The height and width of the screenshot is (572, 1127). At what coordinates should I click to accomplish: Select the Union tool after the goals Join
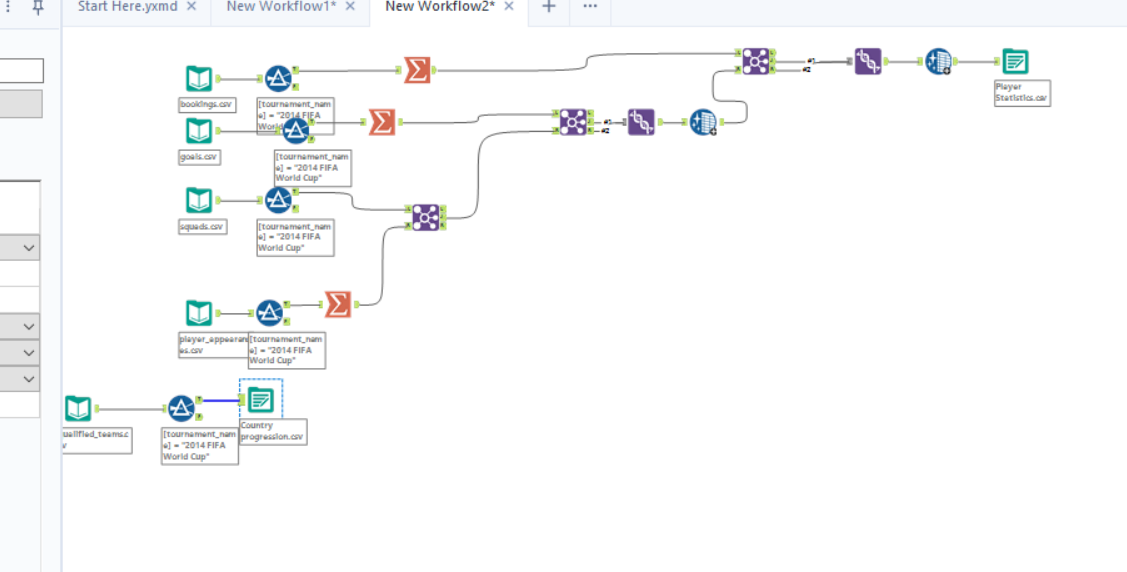tap(641, 122)
